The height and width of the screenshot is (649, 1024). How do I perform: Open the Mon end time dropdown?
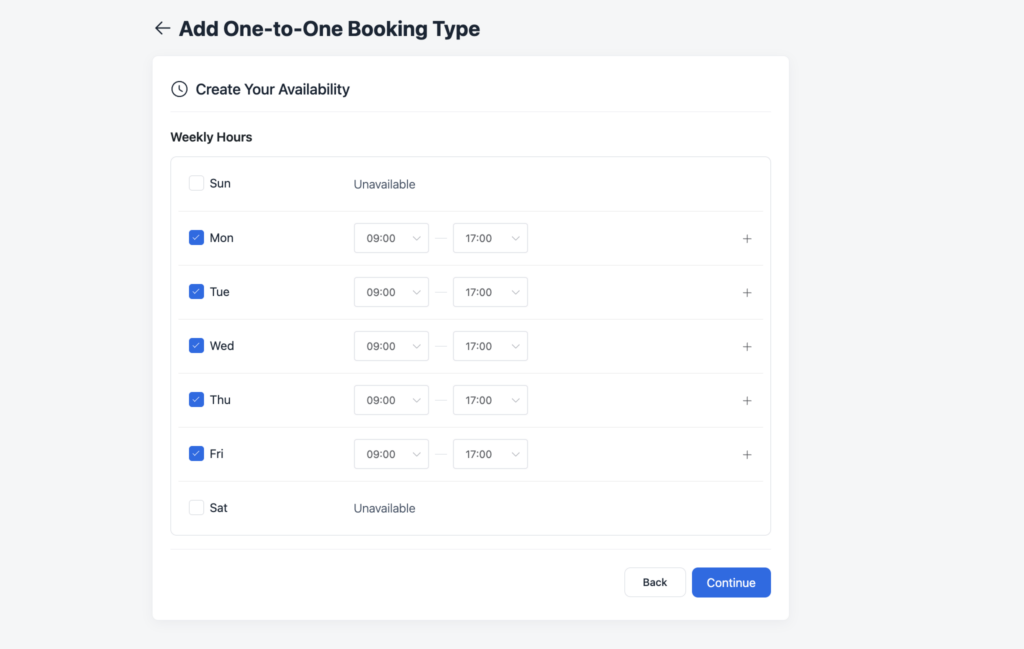(490, 238)
